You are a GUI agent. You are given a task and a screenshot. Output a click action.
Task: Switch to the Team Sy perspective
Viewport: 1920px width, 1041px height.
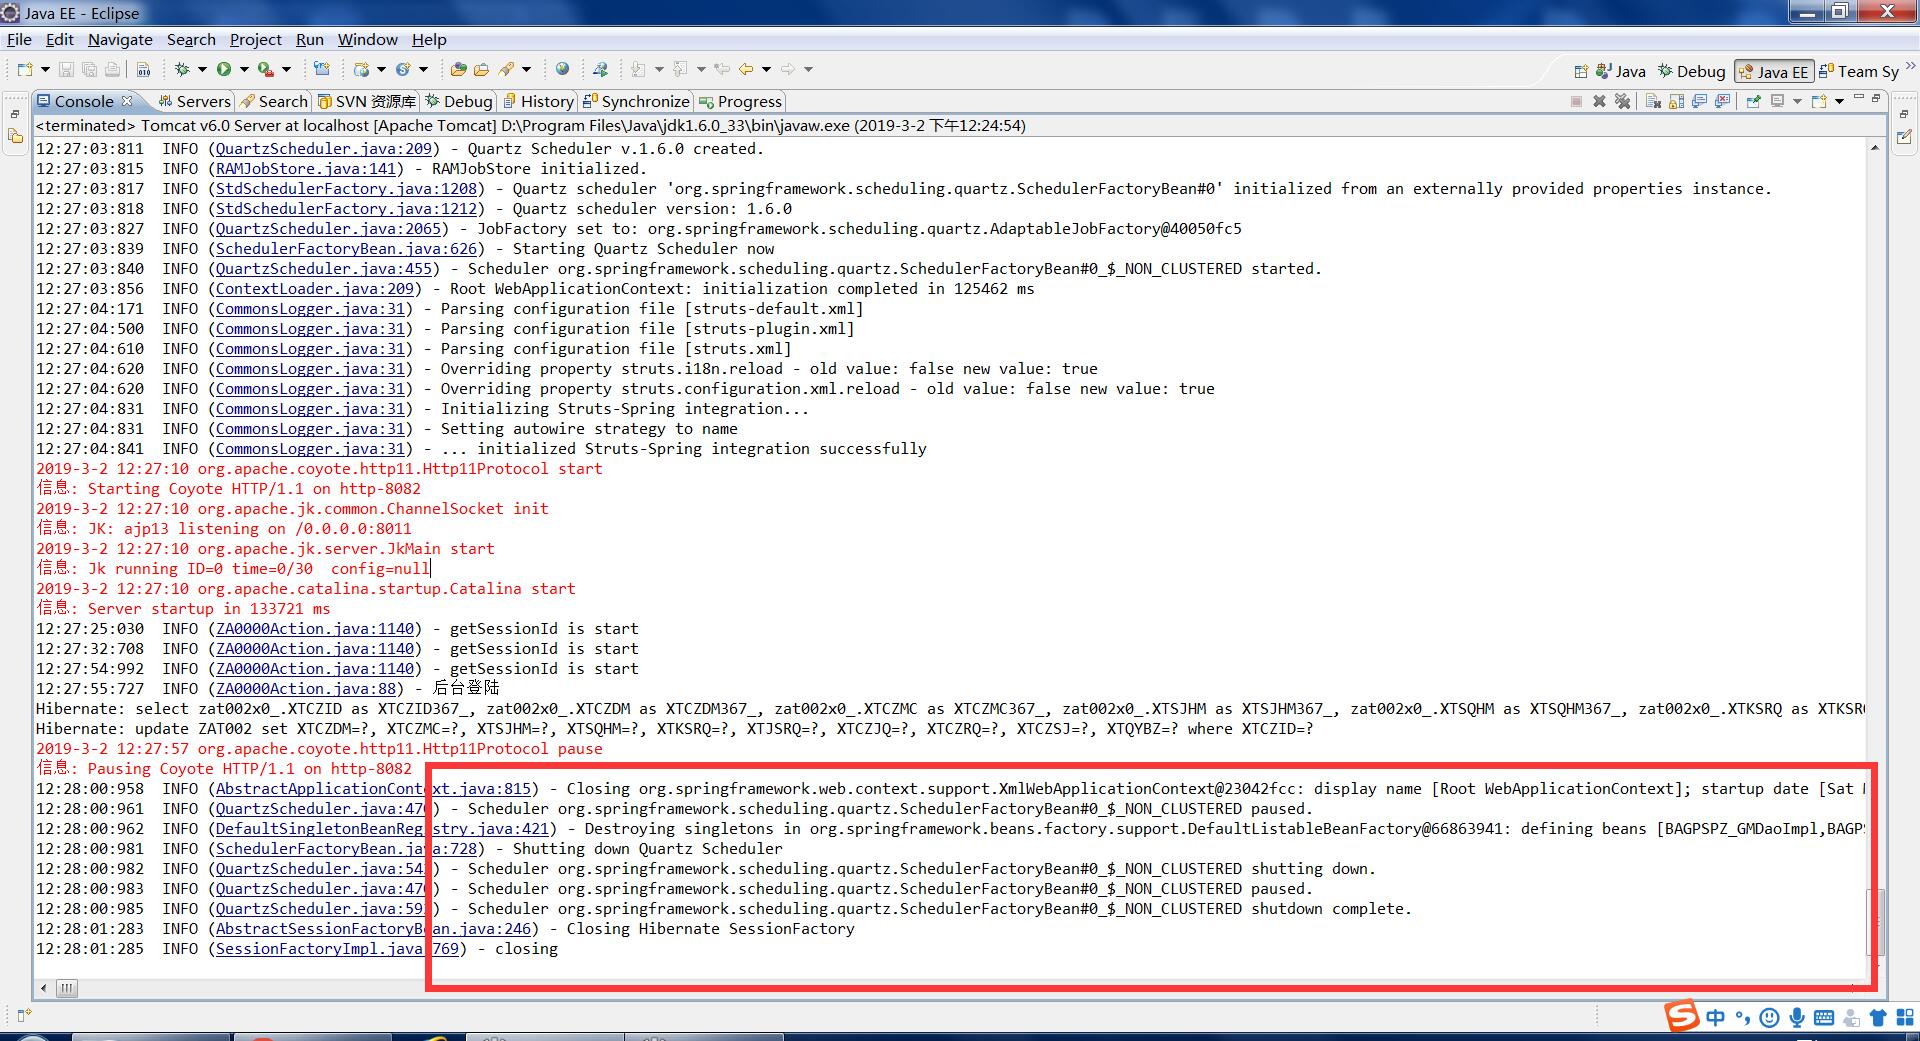click(x=1858, y=71)
